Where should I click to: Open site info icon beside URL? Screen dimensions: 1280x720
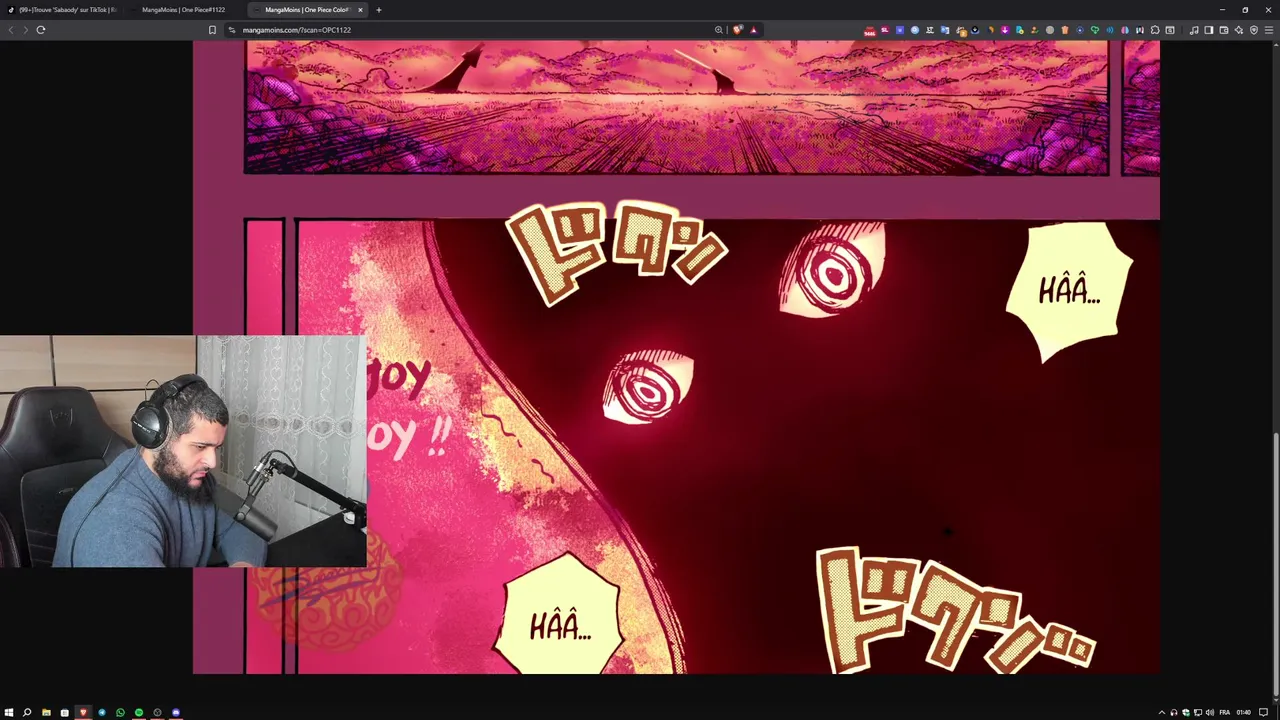coord(232,30)
